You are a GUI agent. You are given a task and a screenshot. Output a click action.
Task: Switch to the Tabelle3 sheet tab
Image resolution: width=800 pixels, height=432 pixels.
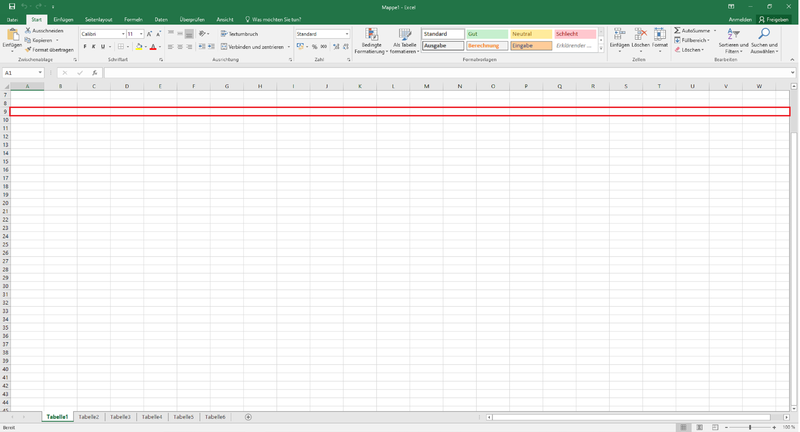pos(120,417)
